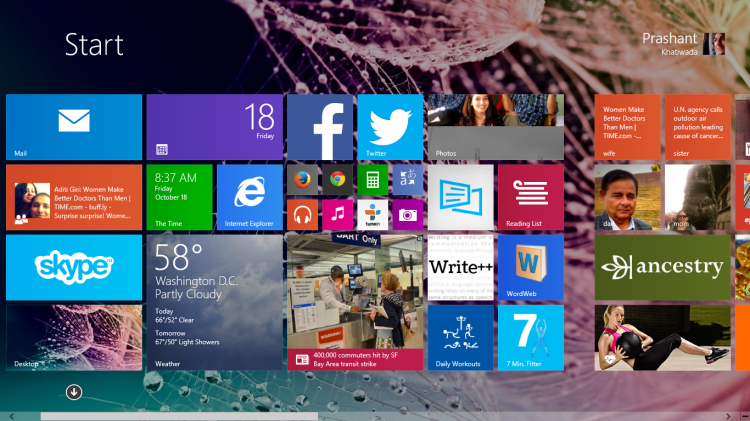750x421 pixels.
Task: Click the scrollbar right arrow
Action: pos(728,417)
